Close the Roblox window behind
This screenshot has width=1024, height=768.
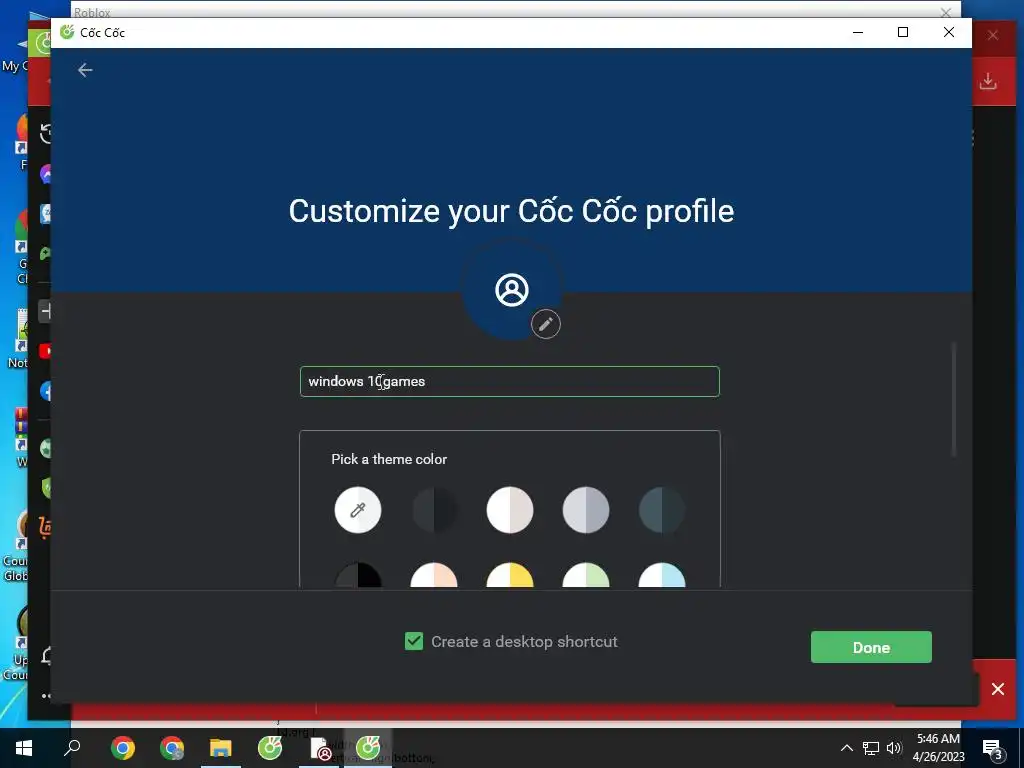point(946,12)
